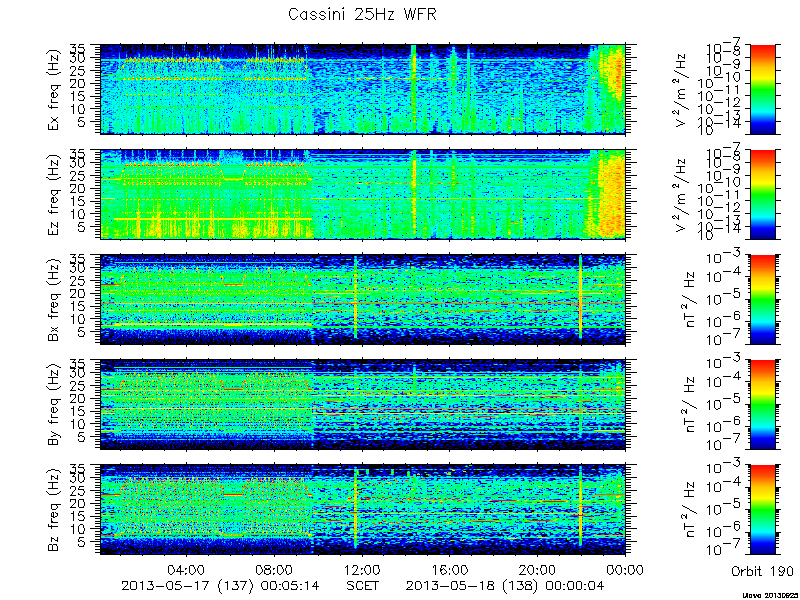Image resolution: width=800 pixels, height=600 pixels.
Task: Click the Bz panel color scale bar
Action: pos(762,509)
